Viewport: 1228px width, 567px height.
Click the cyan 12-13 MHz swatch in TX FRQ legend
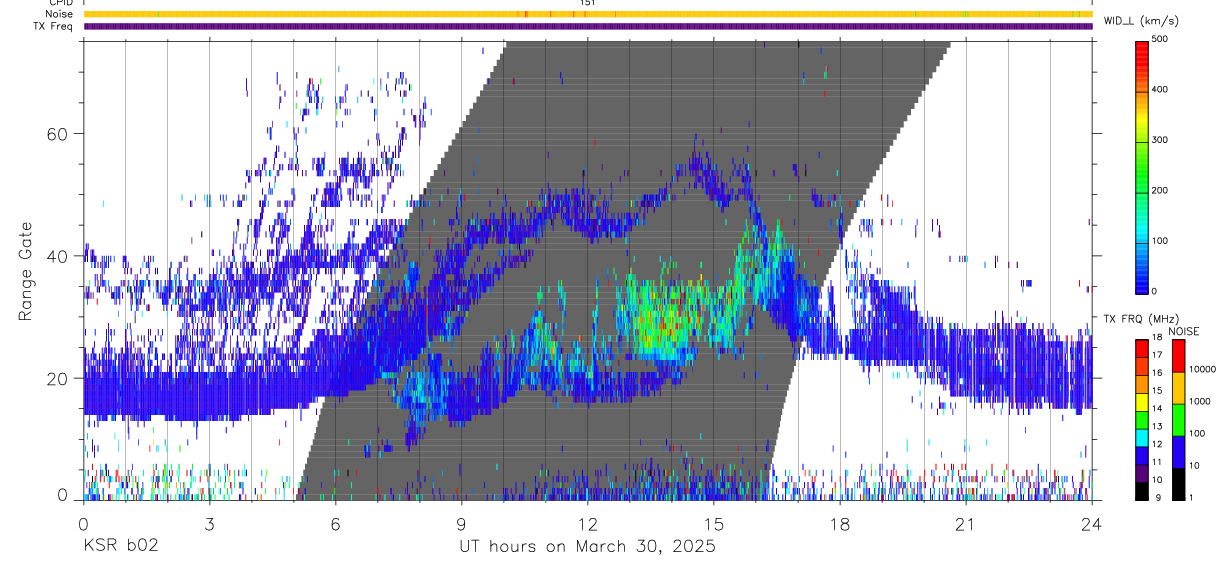coord(1143,438)
